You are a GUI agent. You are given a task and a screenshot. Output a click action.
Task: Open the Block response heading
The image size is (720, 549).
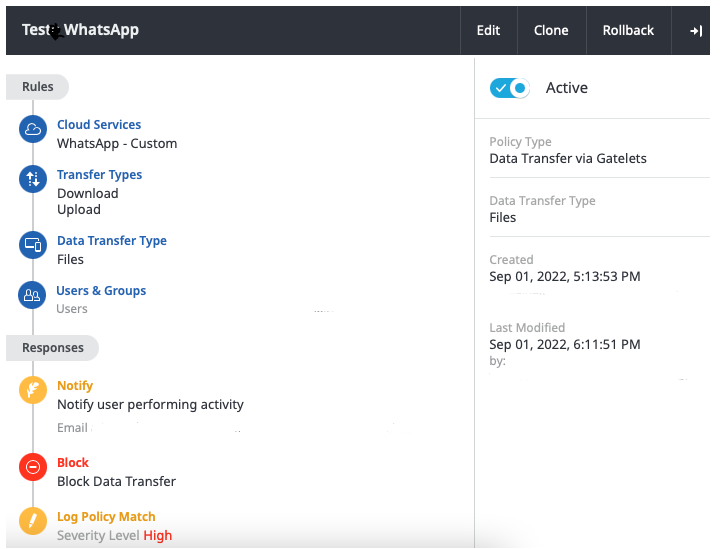[x=73, y=463]
